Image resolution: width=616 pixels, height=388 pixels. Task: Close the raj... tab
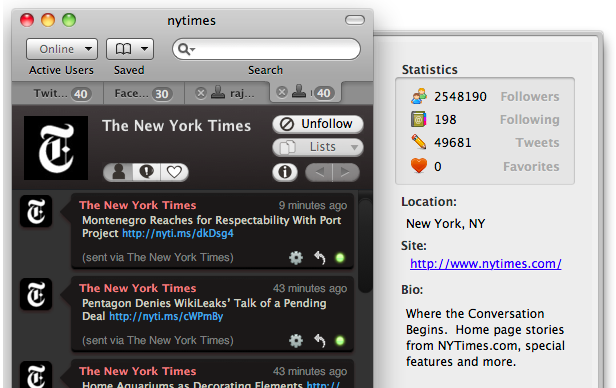[201, 93]
